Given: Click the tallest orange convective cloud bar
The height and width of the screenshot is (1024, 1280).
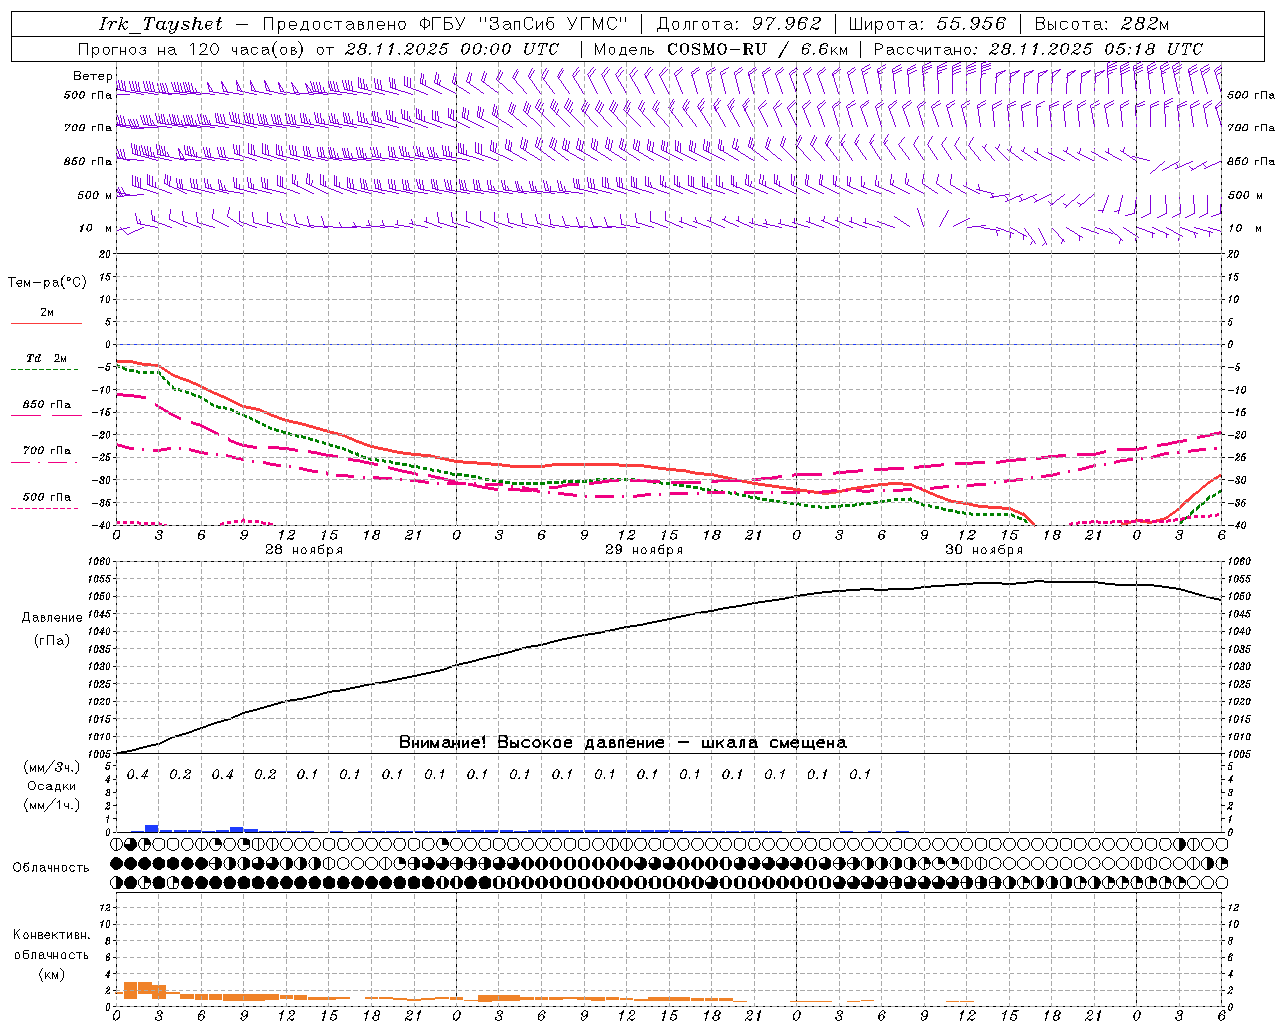Looking at the screenshot, I should (144, 989).
